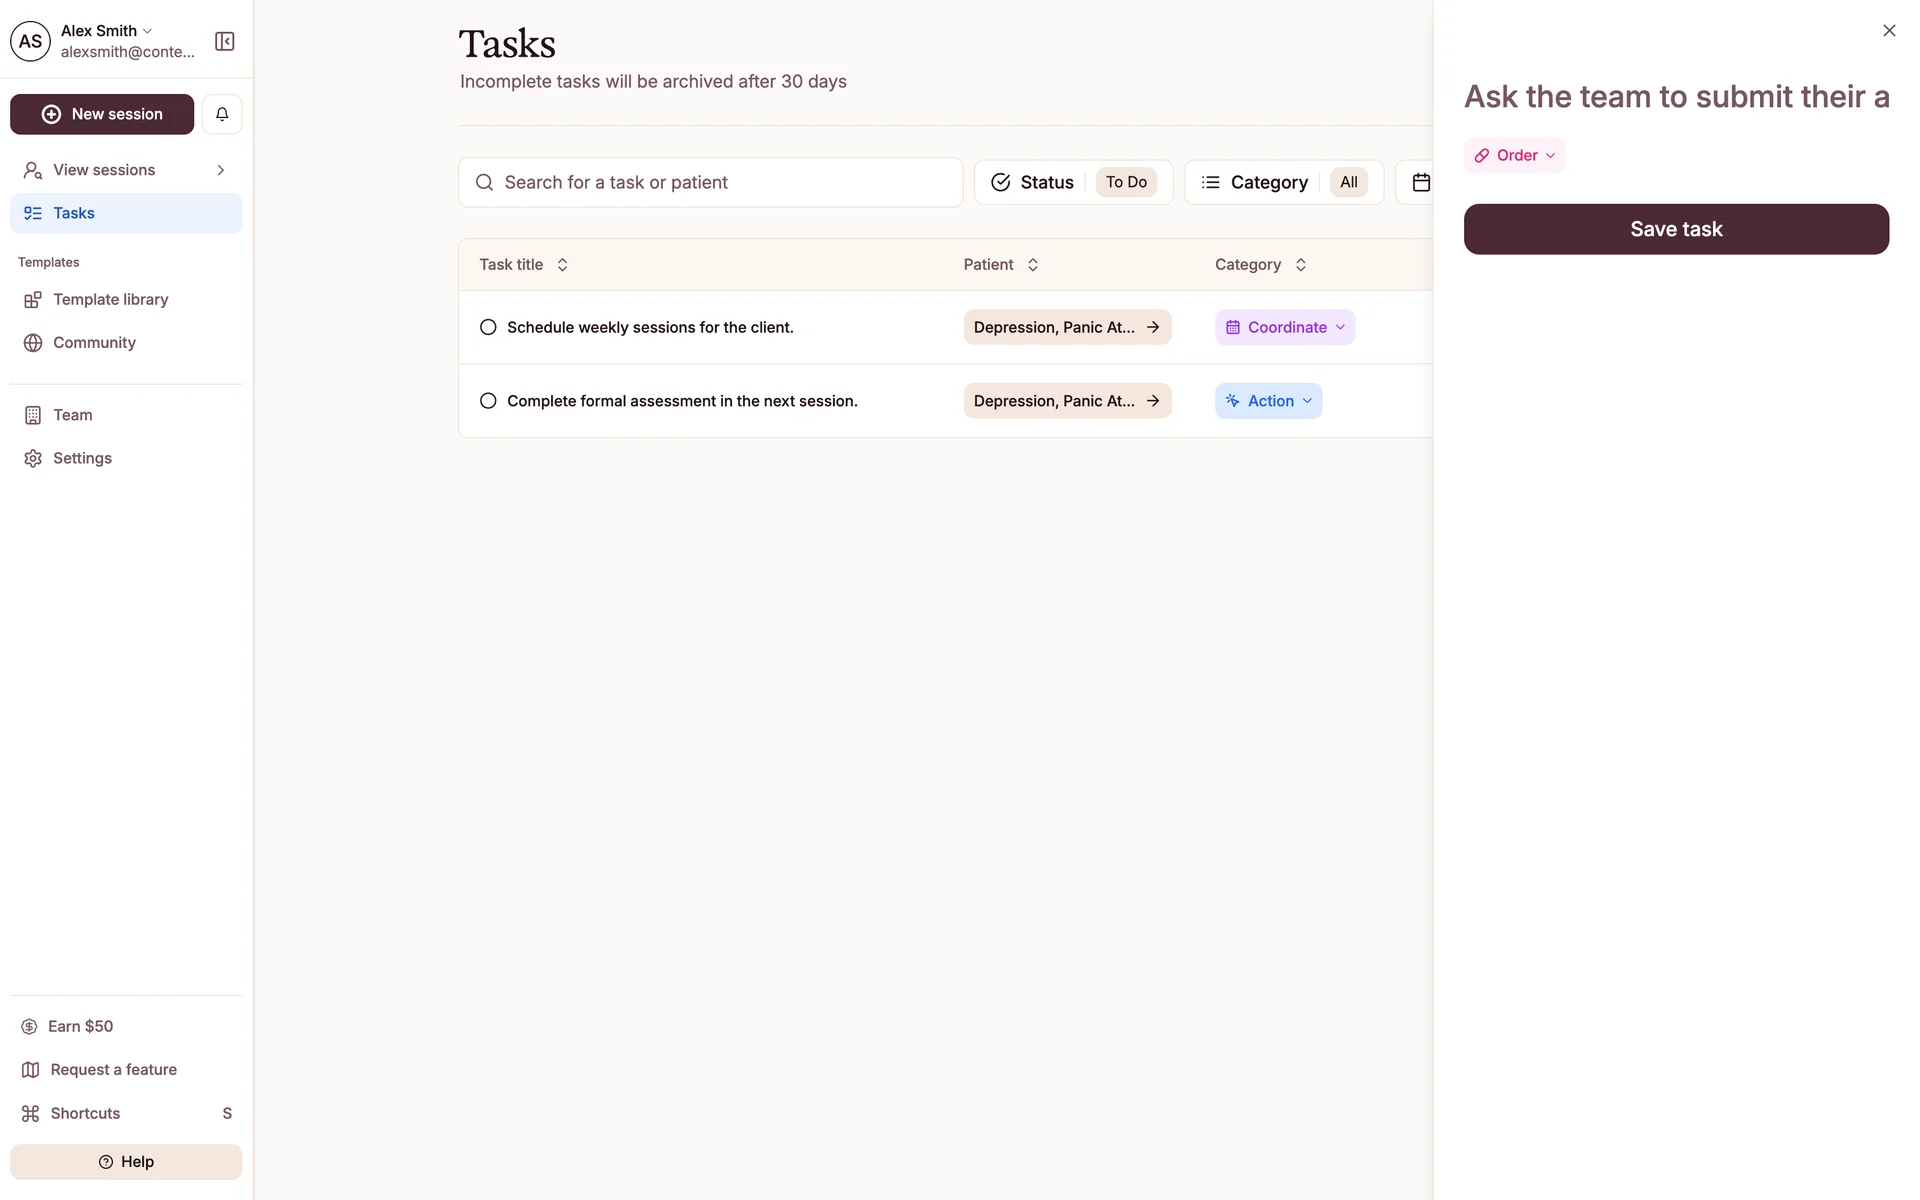Screen dimensions: 1920x1200
Task: Click the Save task button
Action: click(1676, 229)
